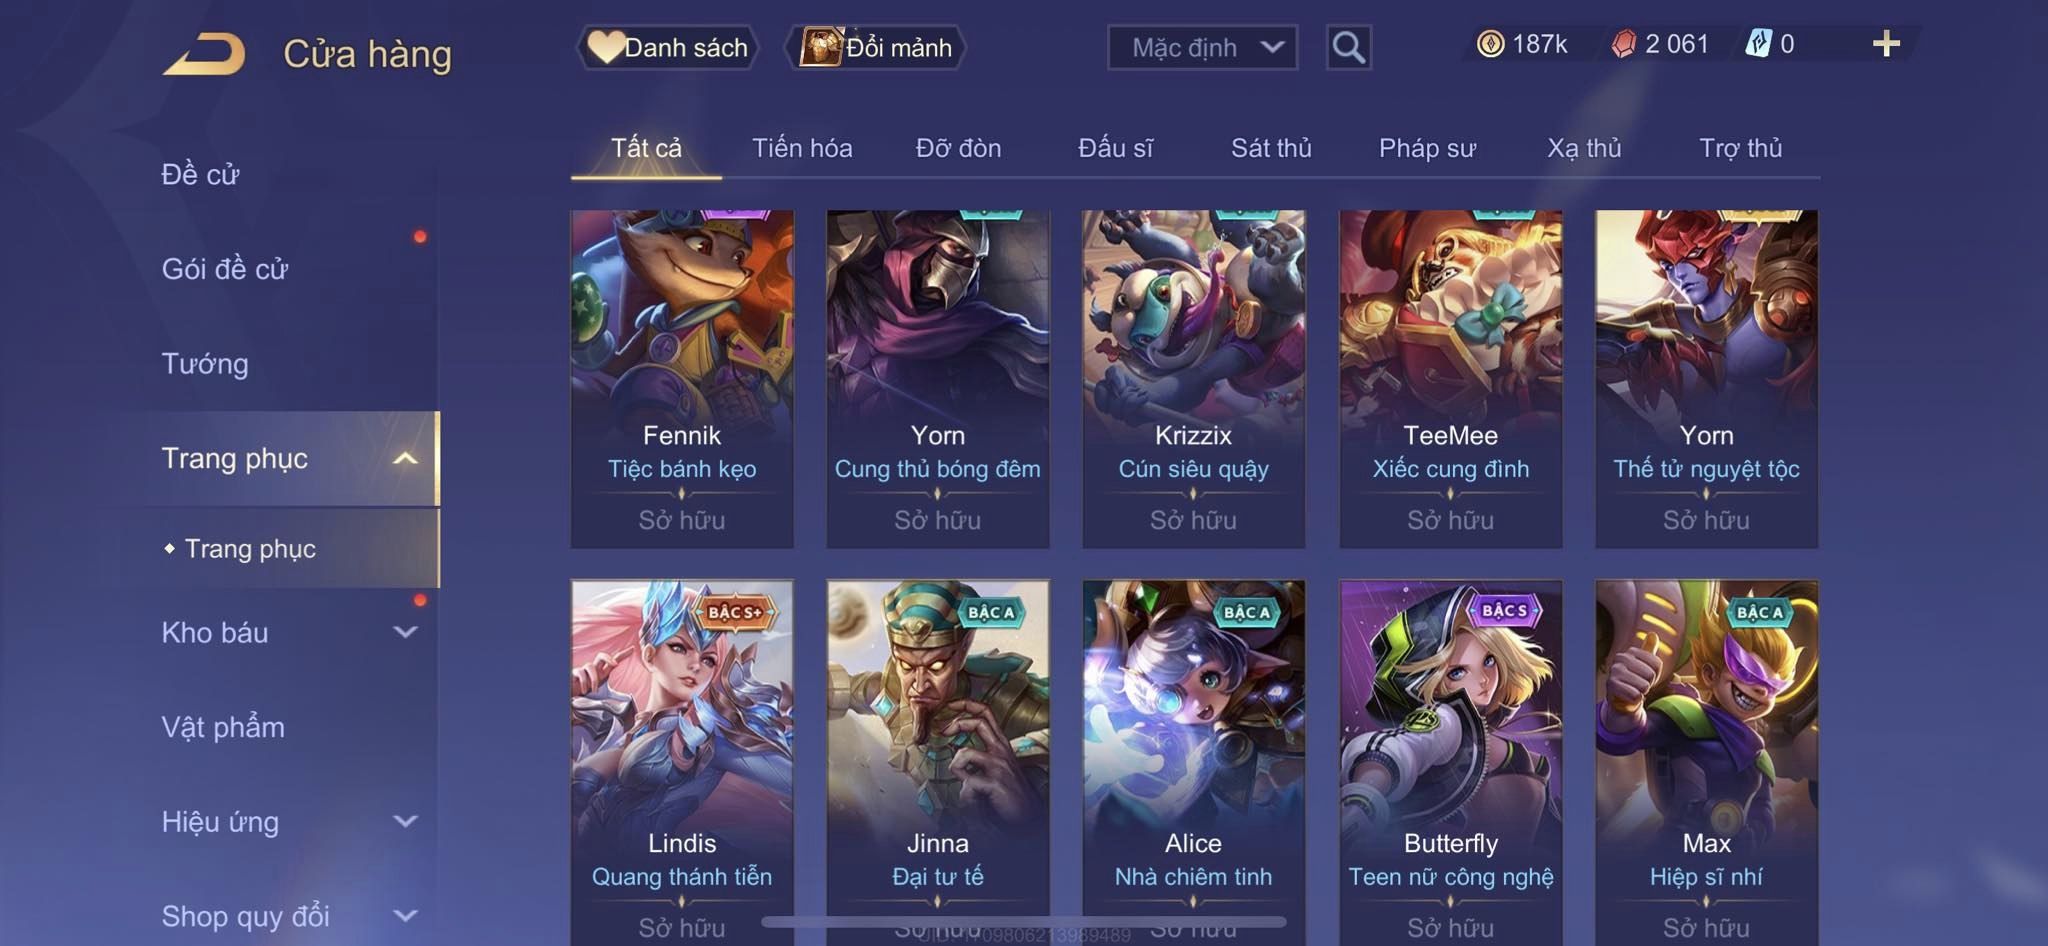Select Lindis Quang thánh tiễn skin card

click(x=682, y=762)
